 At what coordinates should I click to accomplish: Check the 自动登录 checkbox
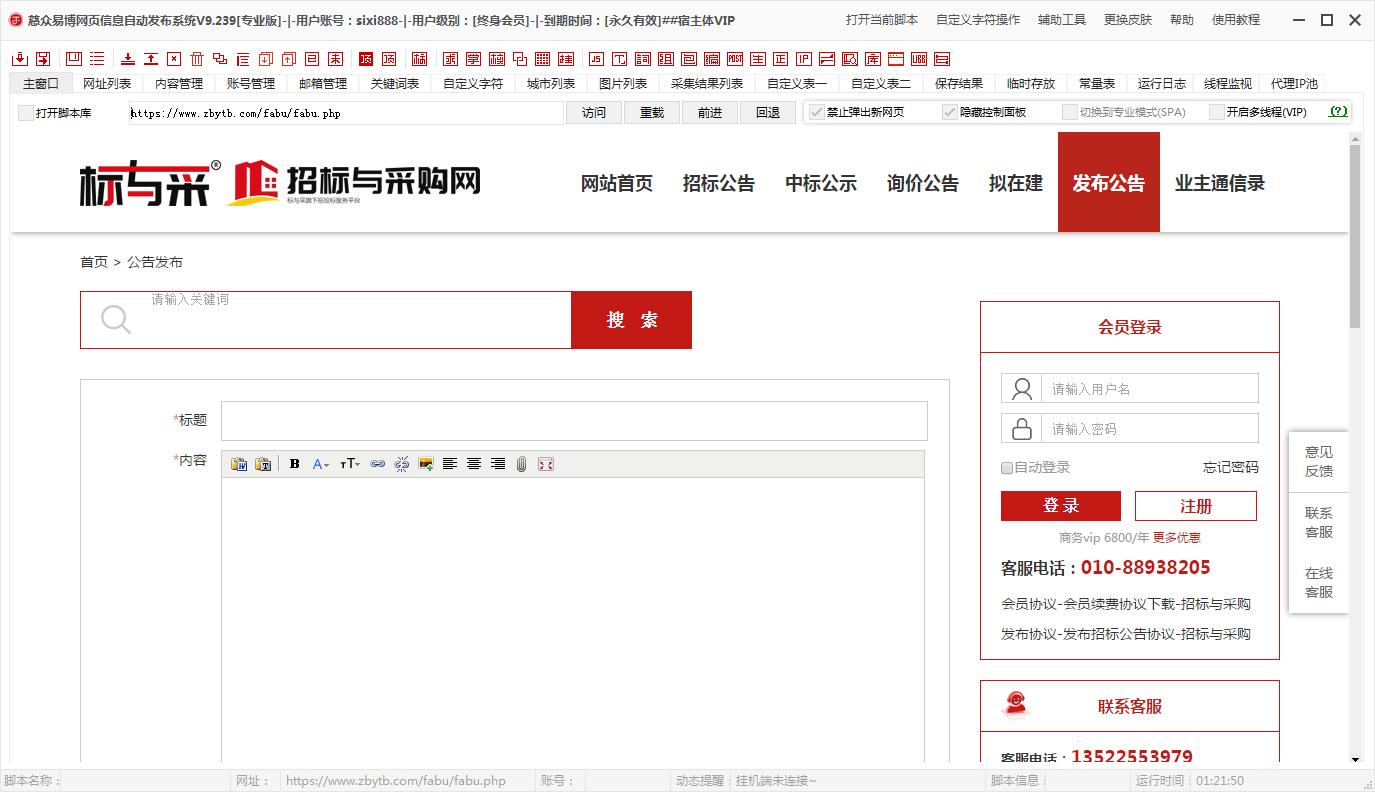[x=1007, y=468]
